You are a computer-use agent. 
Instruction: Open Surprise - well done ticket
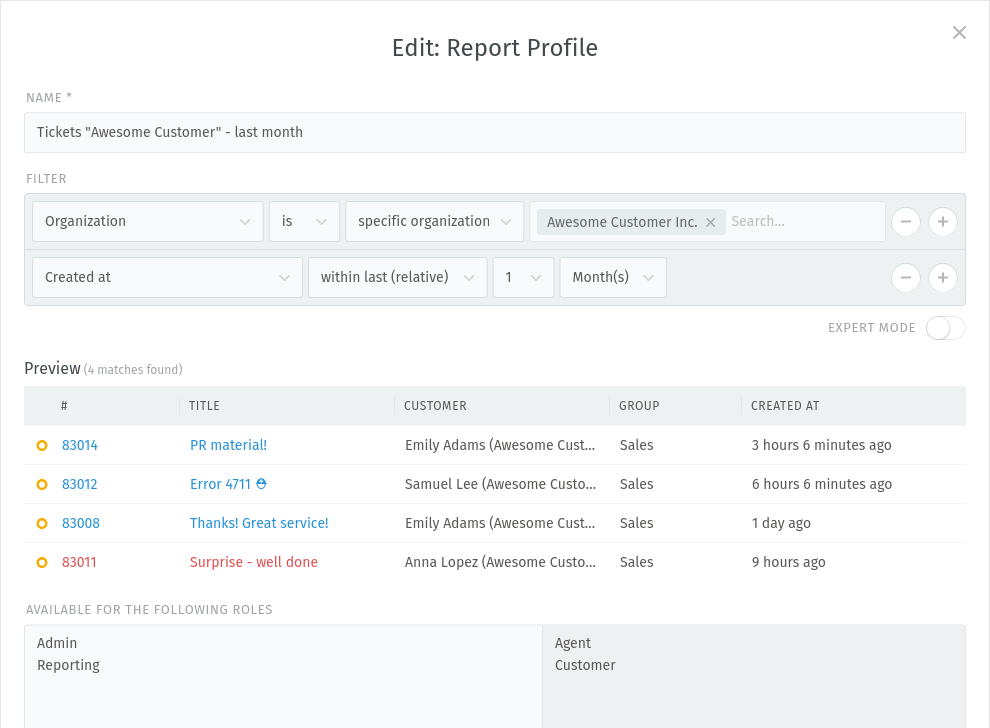pos(254,563)
